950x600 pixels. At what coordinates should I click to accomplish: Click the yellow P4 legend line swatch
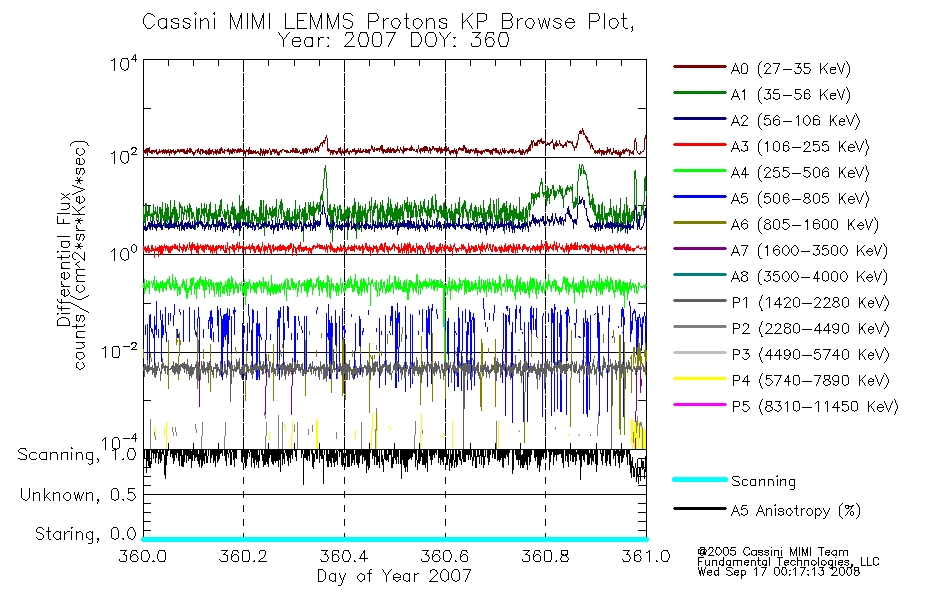pyautogui.click(x=700, y=379)
